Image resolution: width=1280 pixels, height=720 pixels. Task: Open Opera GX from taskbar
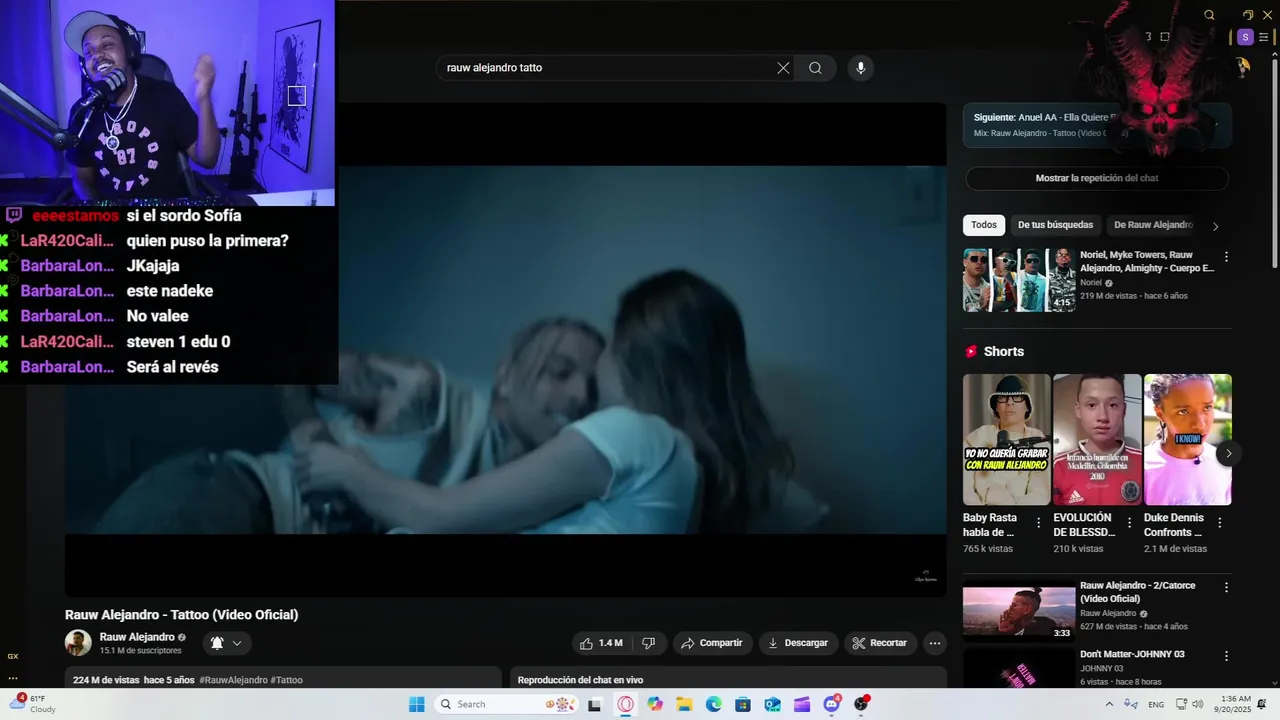coord(626,704)
